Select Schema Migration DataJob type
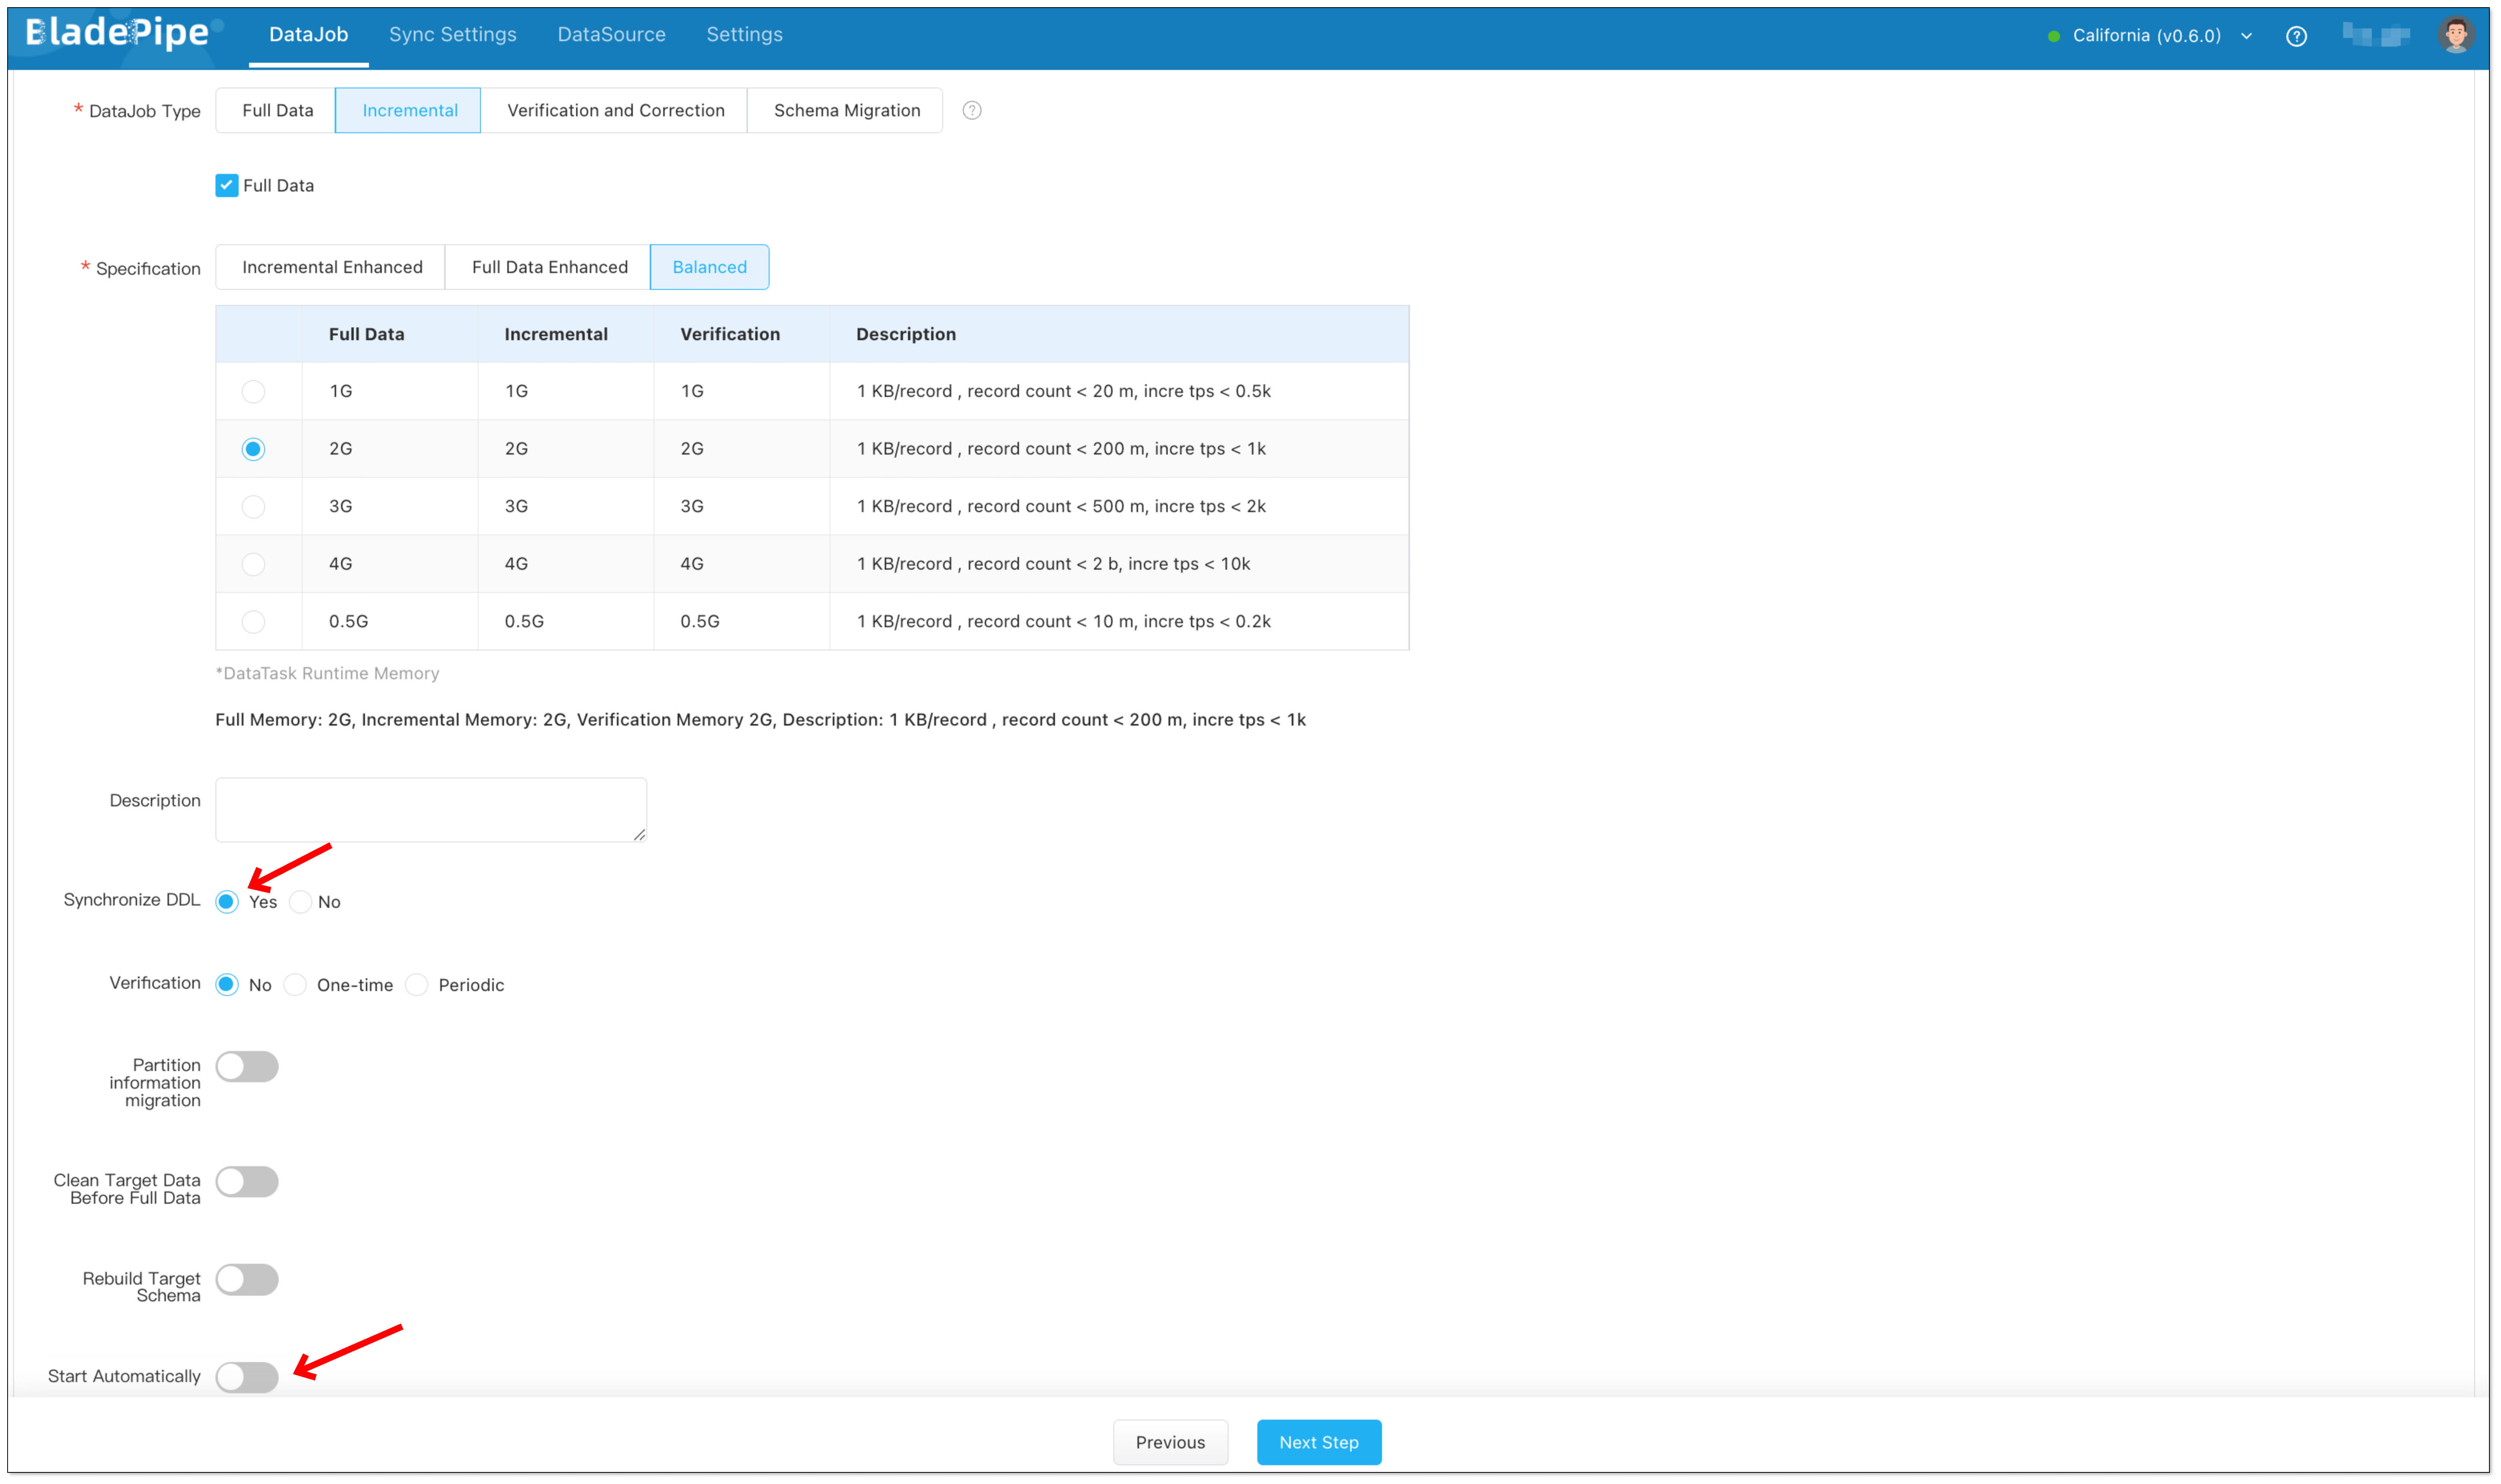 [846, 110]
